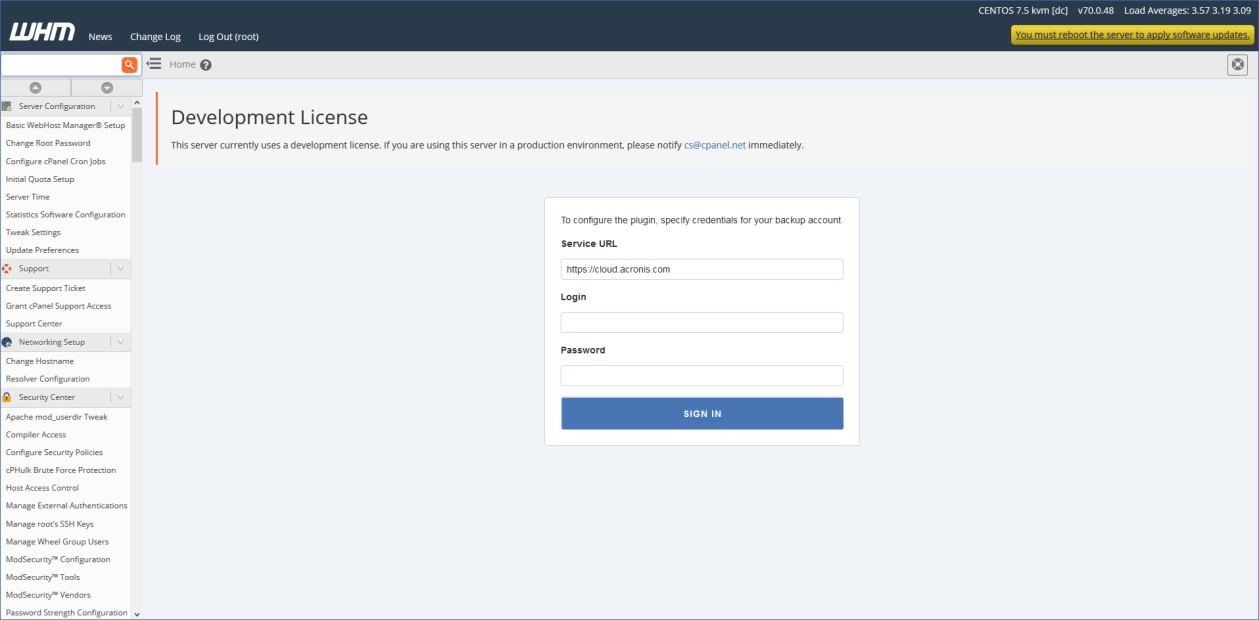1259x620 pixels.
Task: Click the Security Center header label
Action: (x=47, y=397)
